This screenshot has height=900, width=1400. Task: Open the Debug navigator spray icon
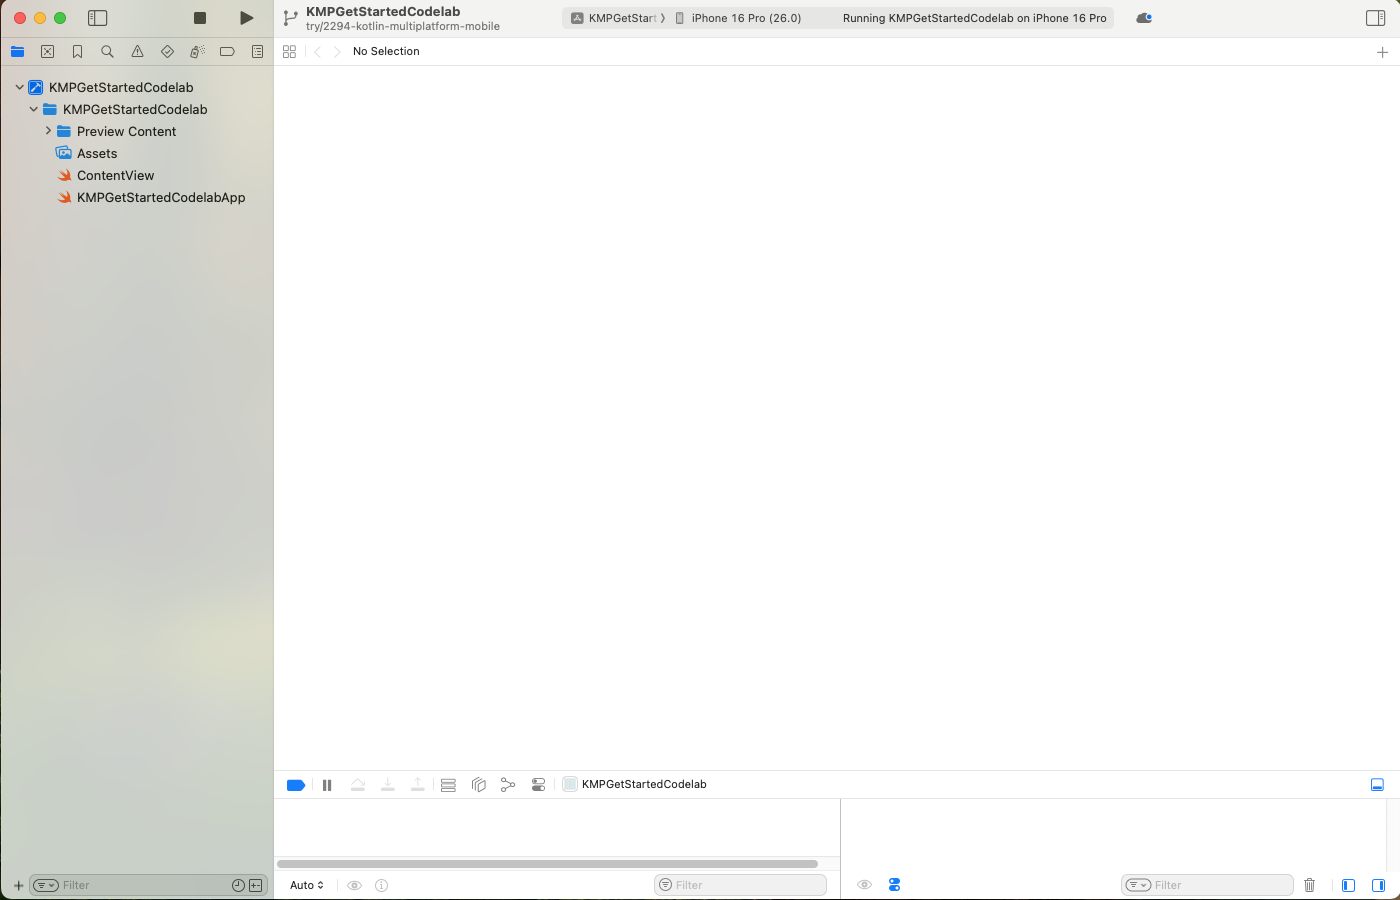[x=198, y=52]
